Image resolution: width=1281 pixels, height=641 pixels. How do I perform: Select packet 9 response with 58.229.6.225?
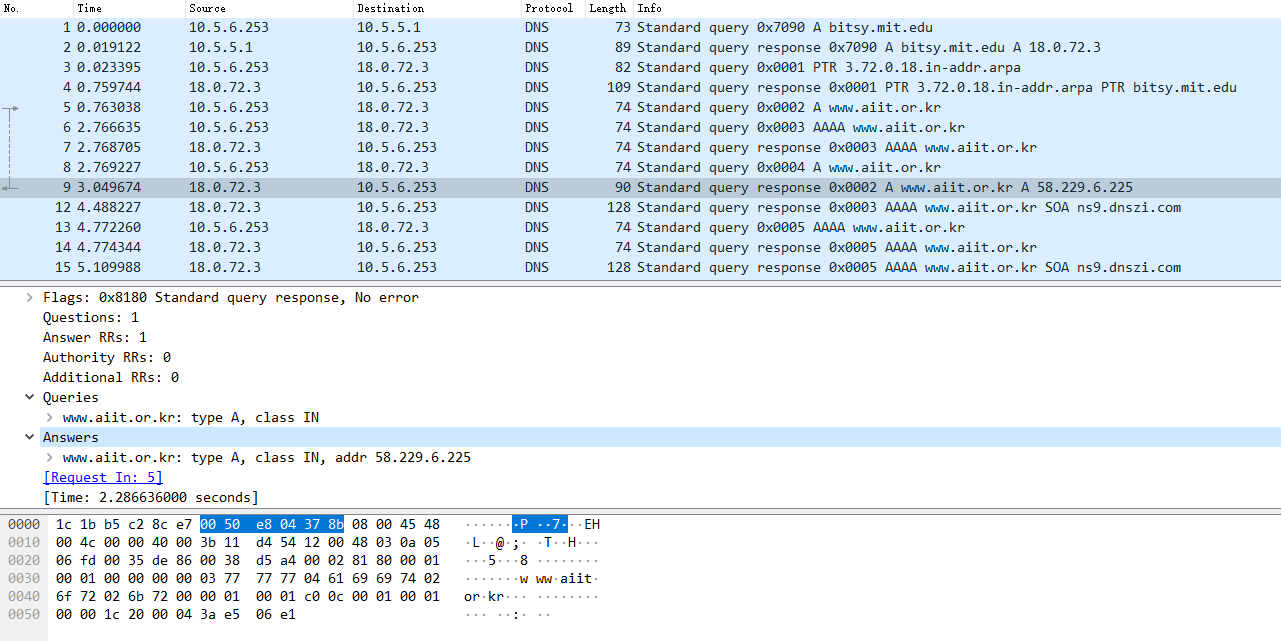point(640,187)
